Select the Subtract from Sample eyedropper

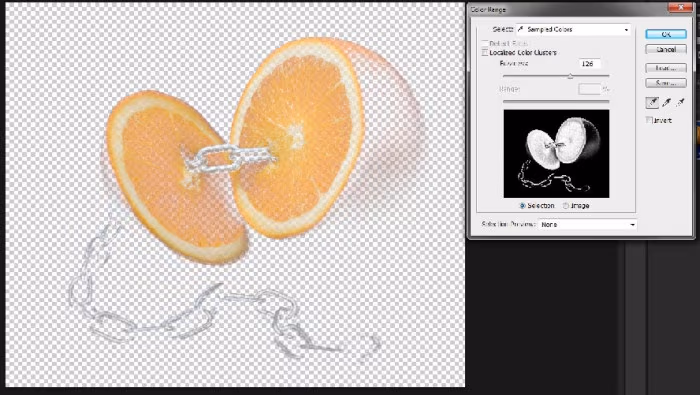pyautogui.click(x=680, y=103)
